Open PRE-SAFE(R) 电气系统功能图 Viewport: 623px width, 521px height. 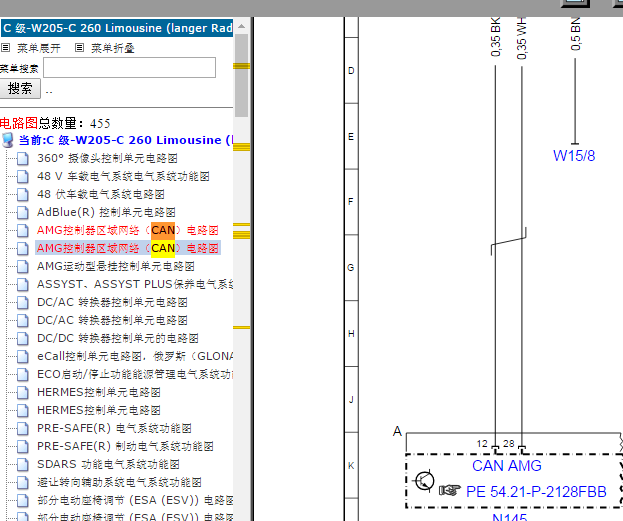pyautogui.click(x=114, y=428)
